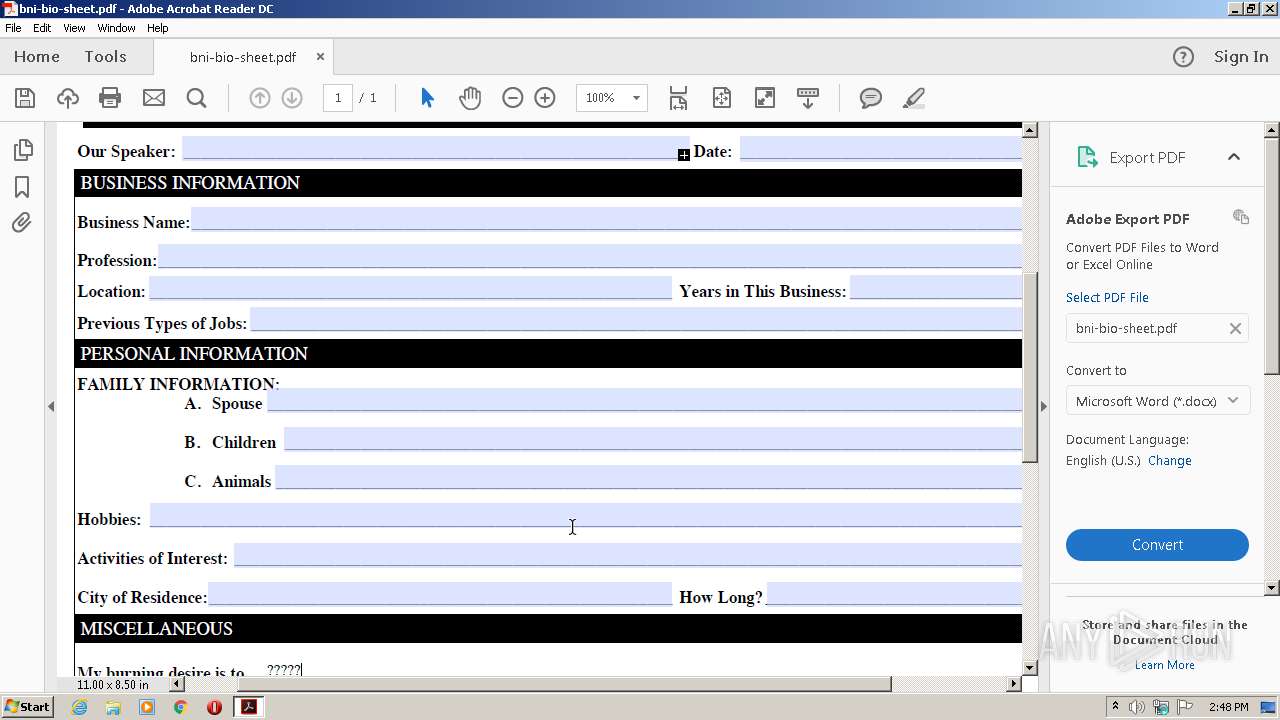This screenshot has height=720, width=1280.
Task: Switch to the Home tab
Action: (37, 57)
